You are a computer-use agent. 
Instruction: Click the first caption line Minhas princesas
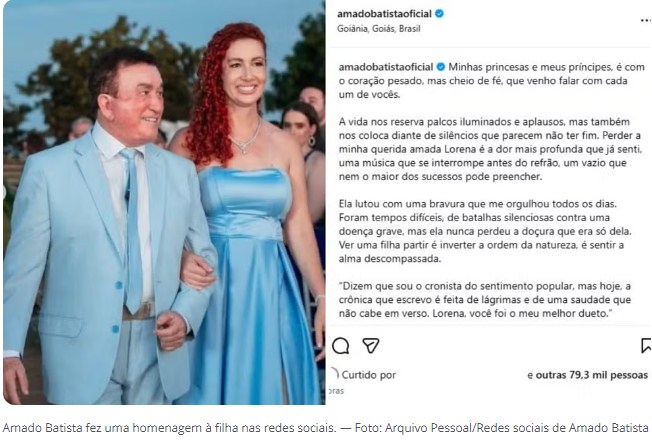[546, 67]
